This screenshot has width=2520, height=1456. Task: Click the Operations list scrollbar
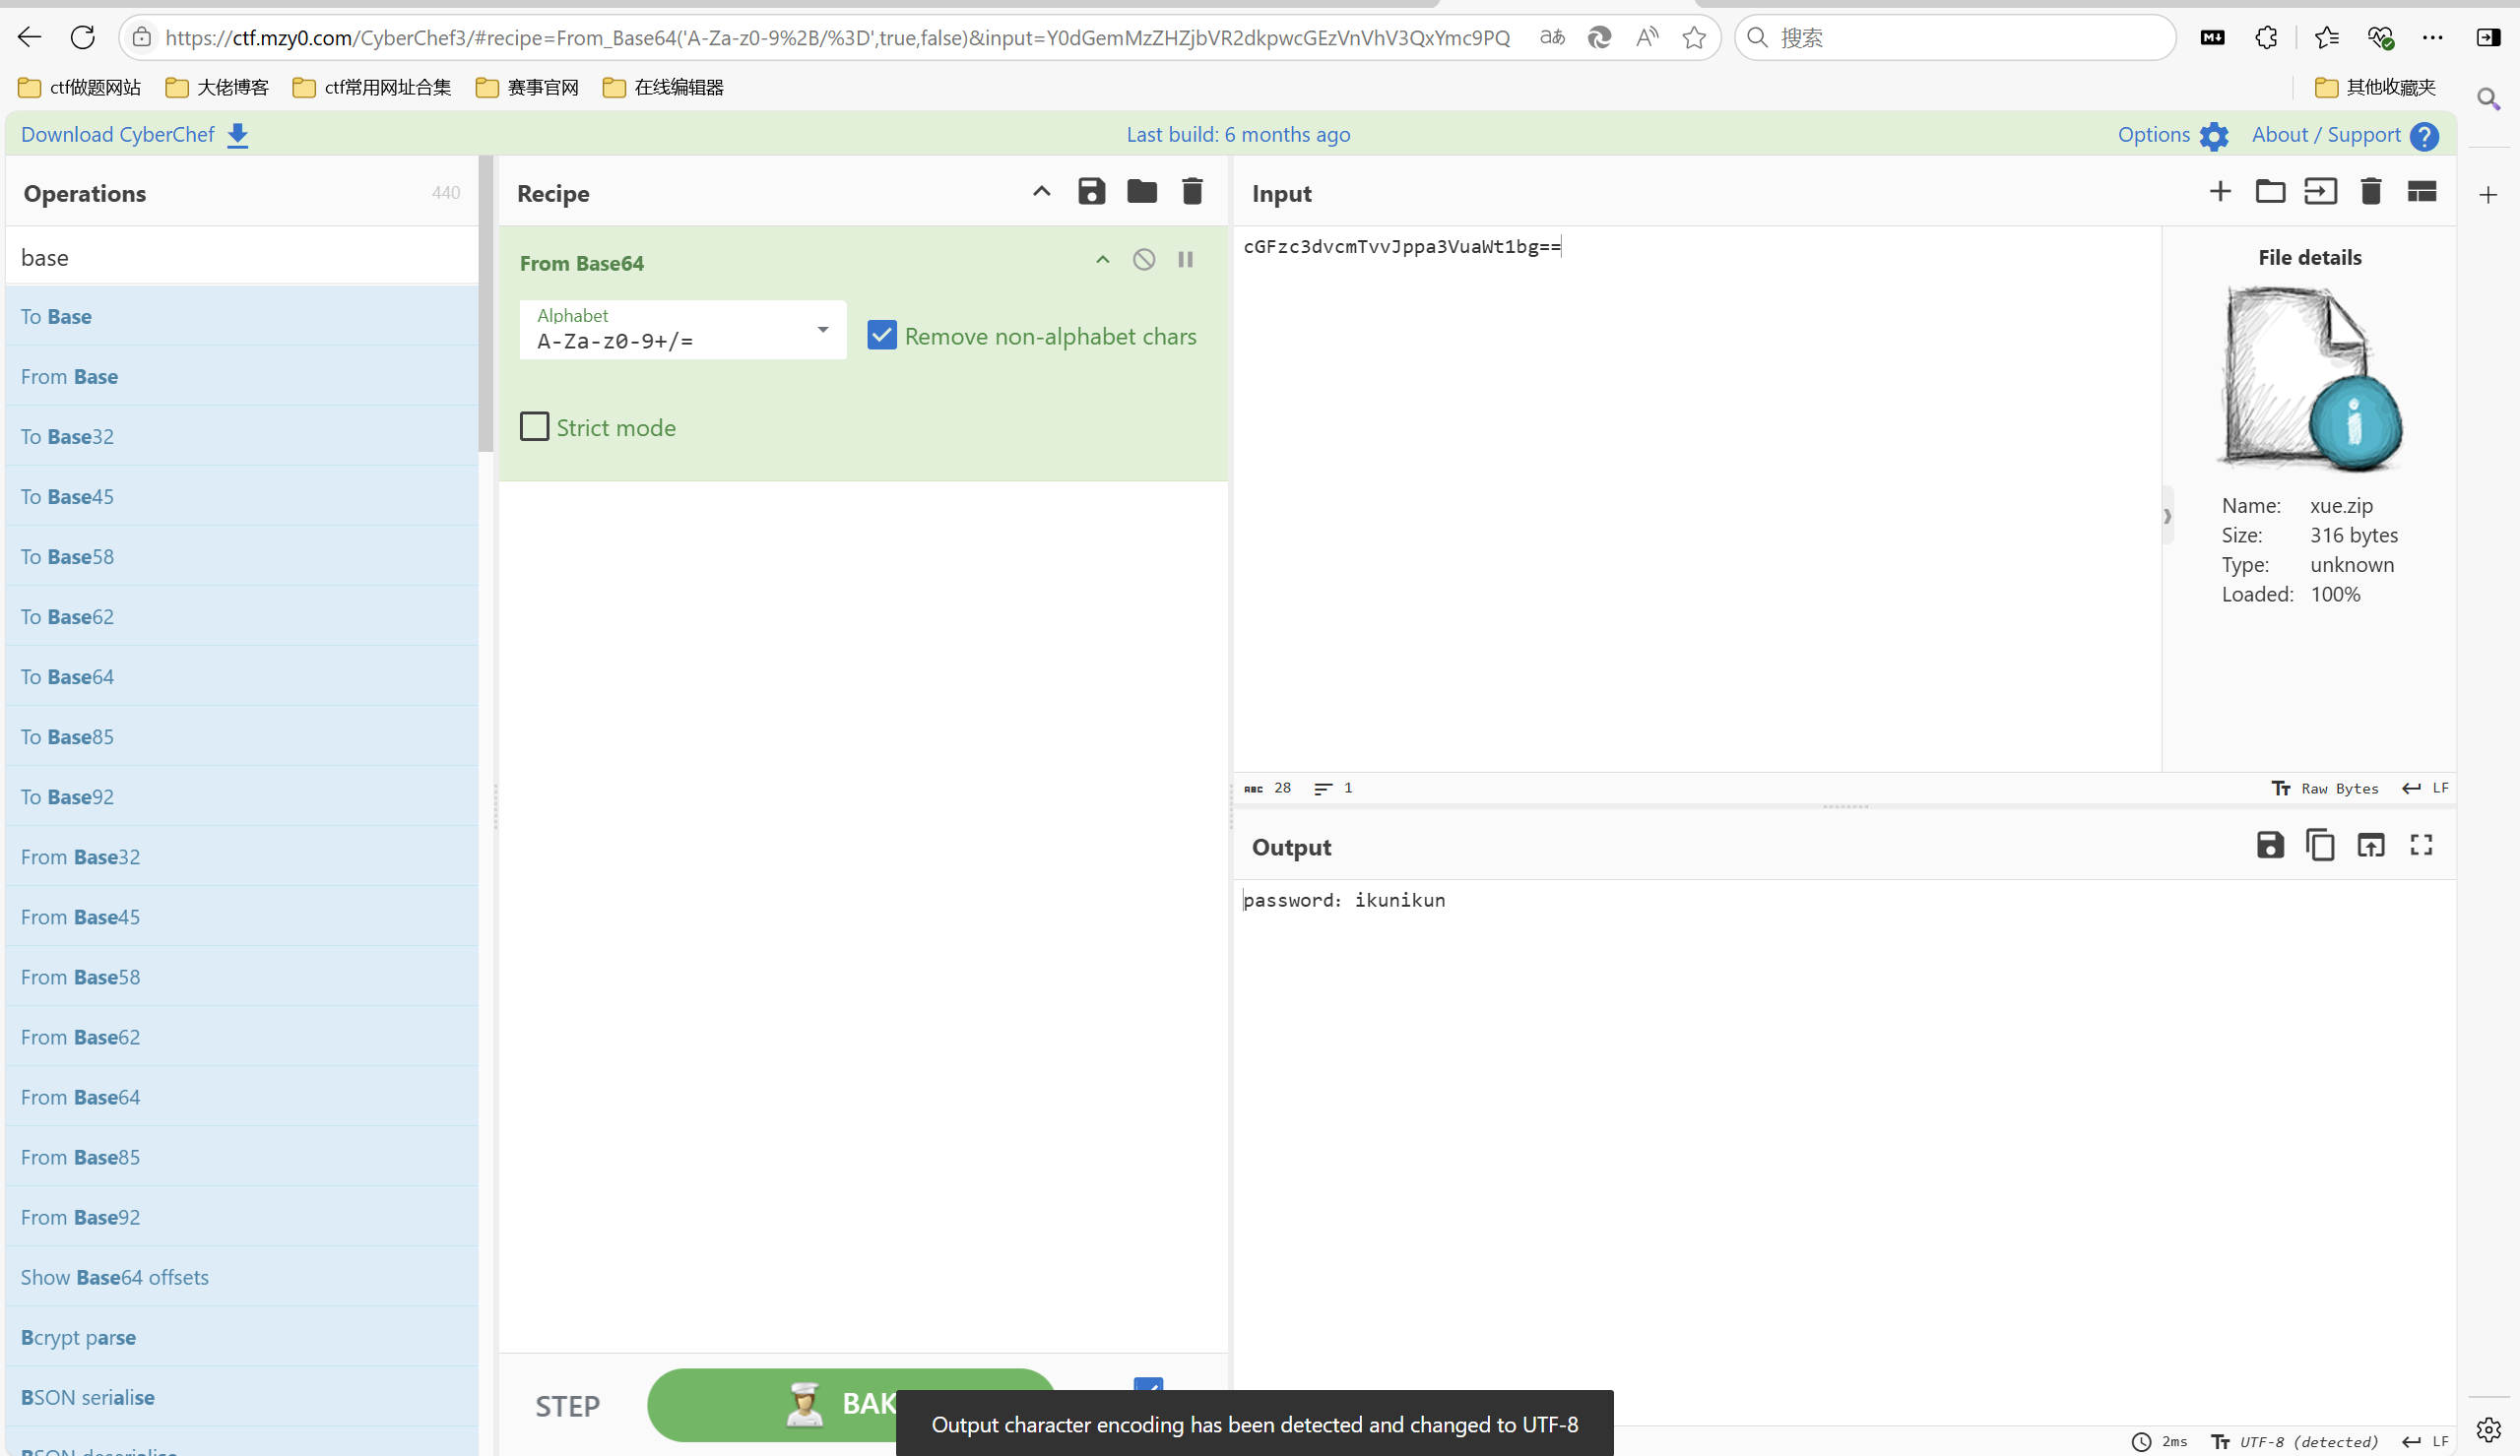click(485, 304)
